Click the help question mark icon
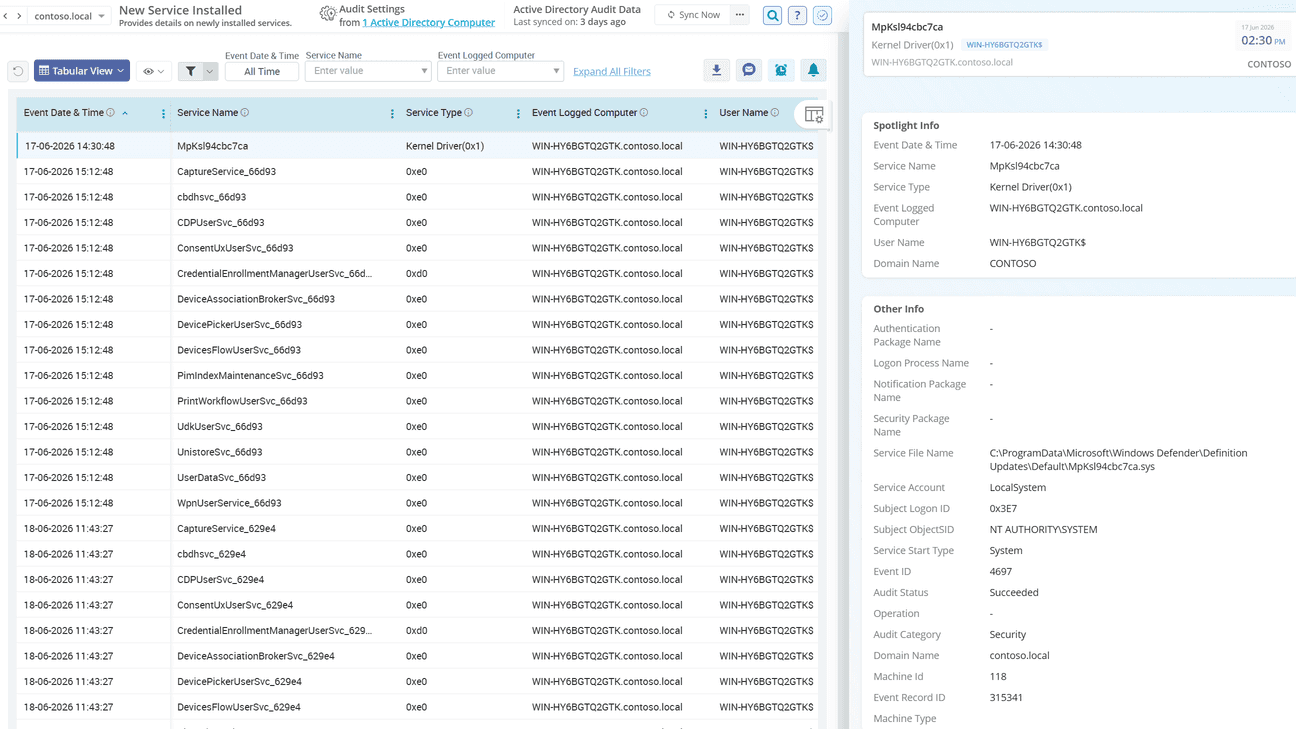The image size is (1296, 729). point(797,15)
